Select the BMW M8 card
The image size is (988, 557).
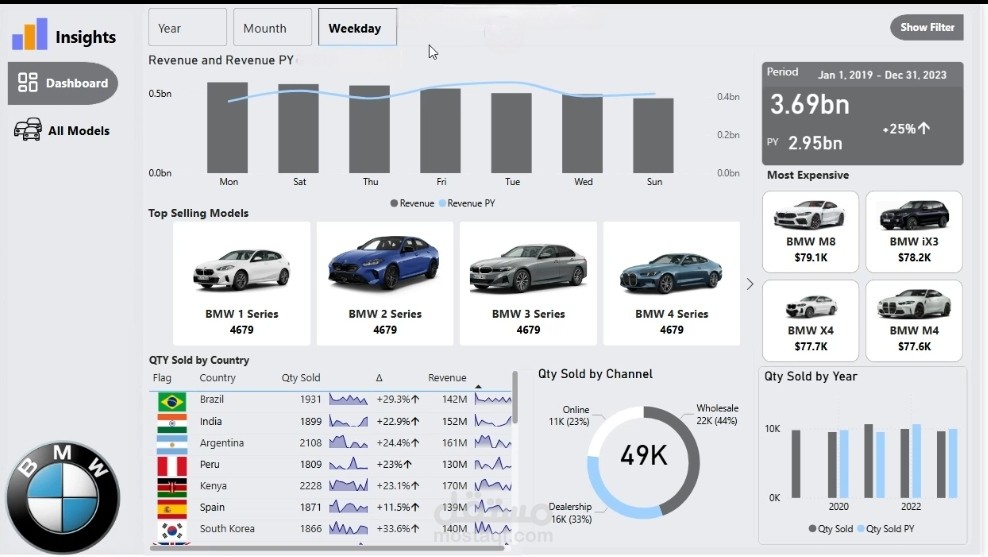click(x=810, y=232)
